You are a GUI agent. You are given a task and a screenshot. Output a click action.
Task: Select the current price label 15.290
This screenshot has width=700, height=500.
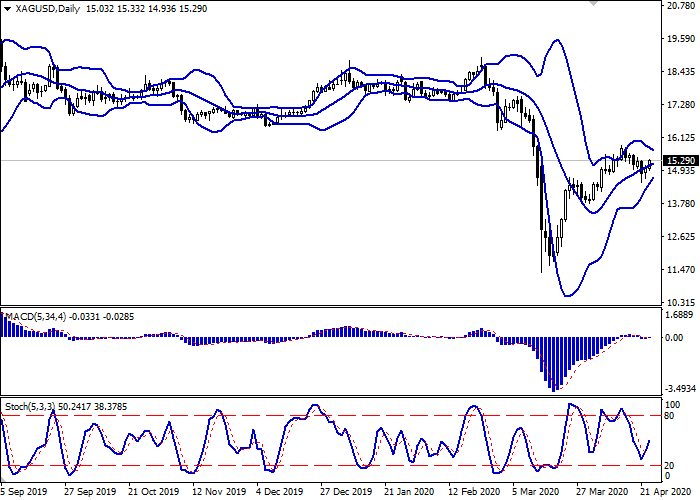[x=680, y=161]
